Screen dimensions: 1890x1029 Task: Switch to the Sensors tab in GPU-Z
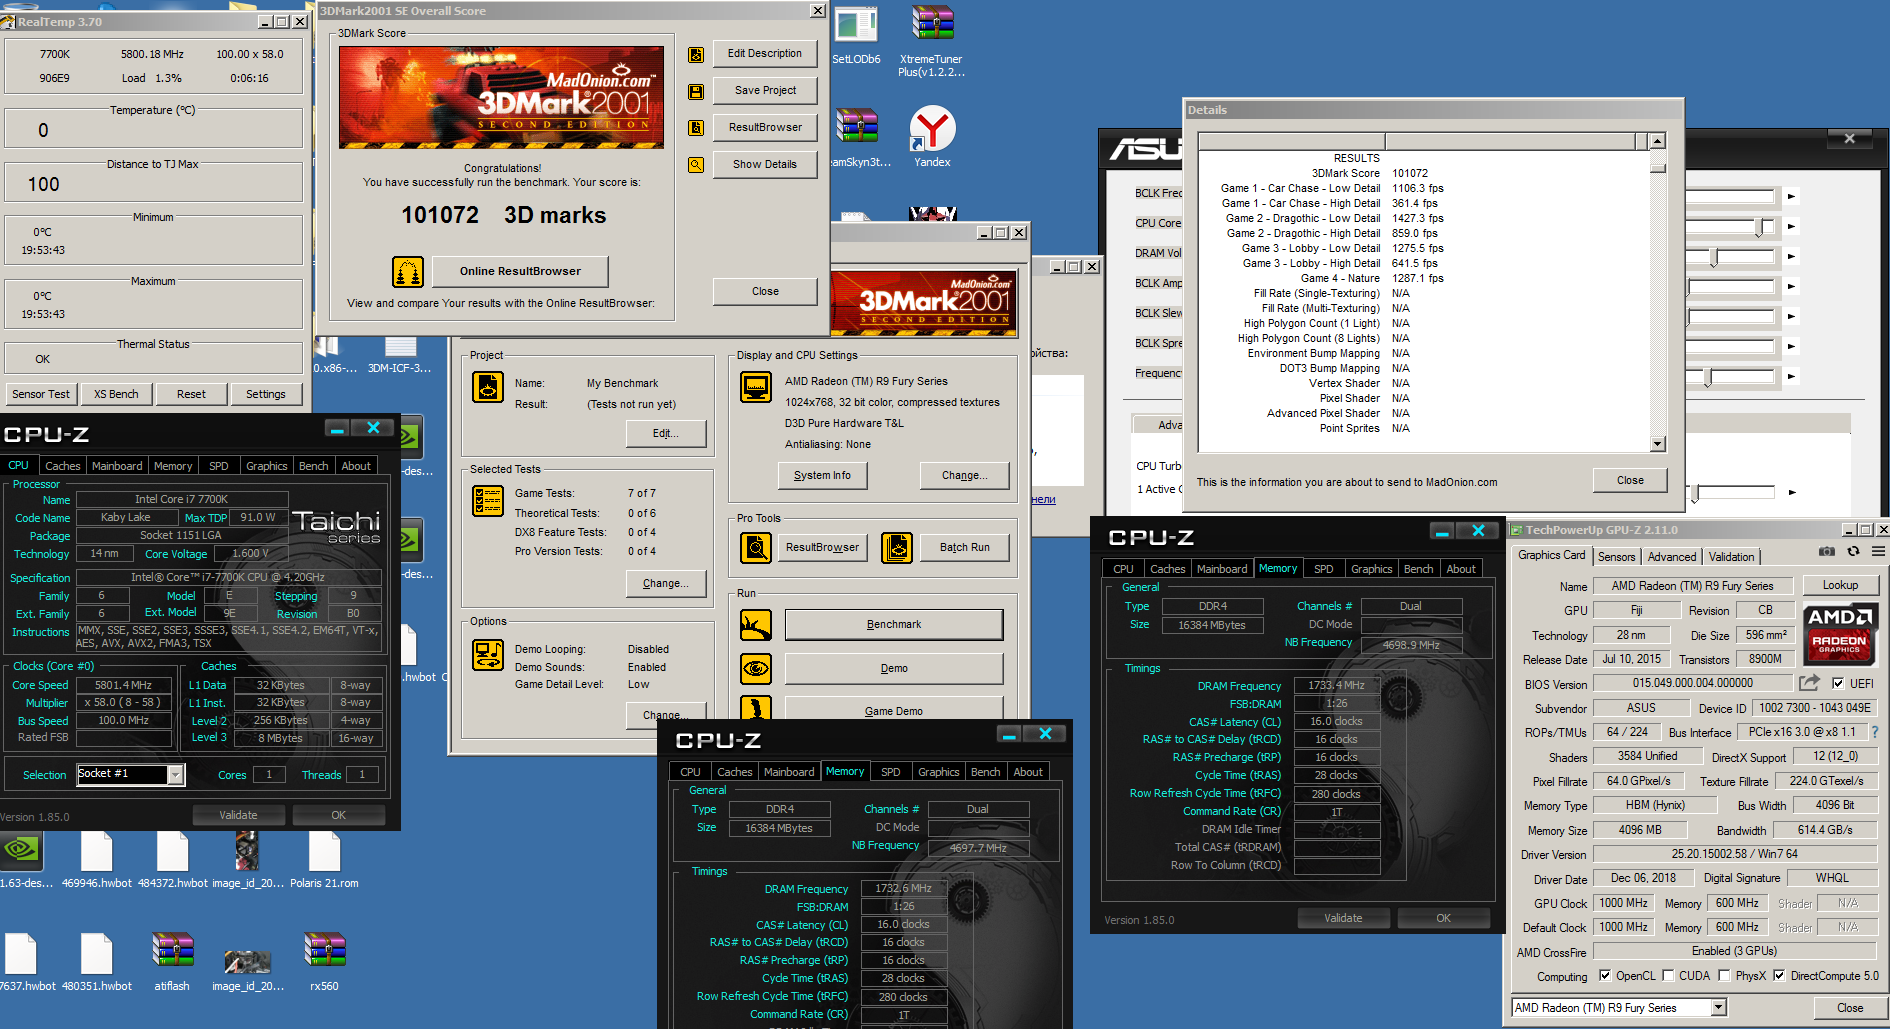click(x=1616, y=557)
